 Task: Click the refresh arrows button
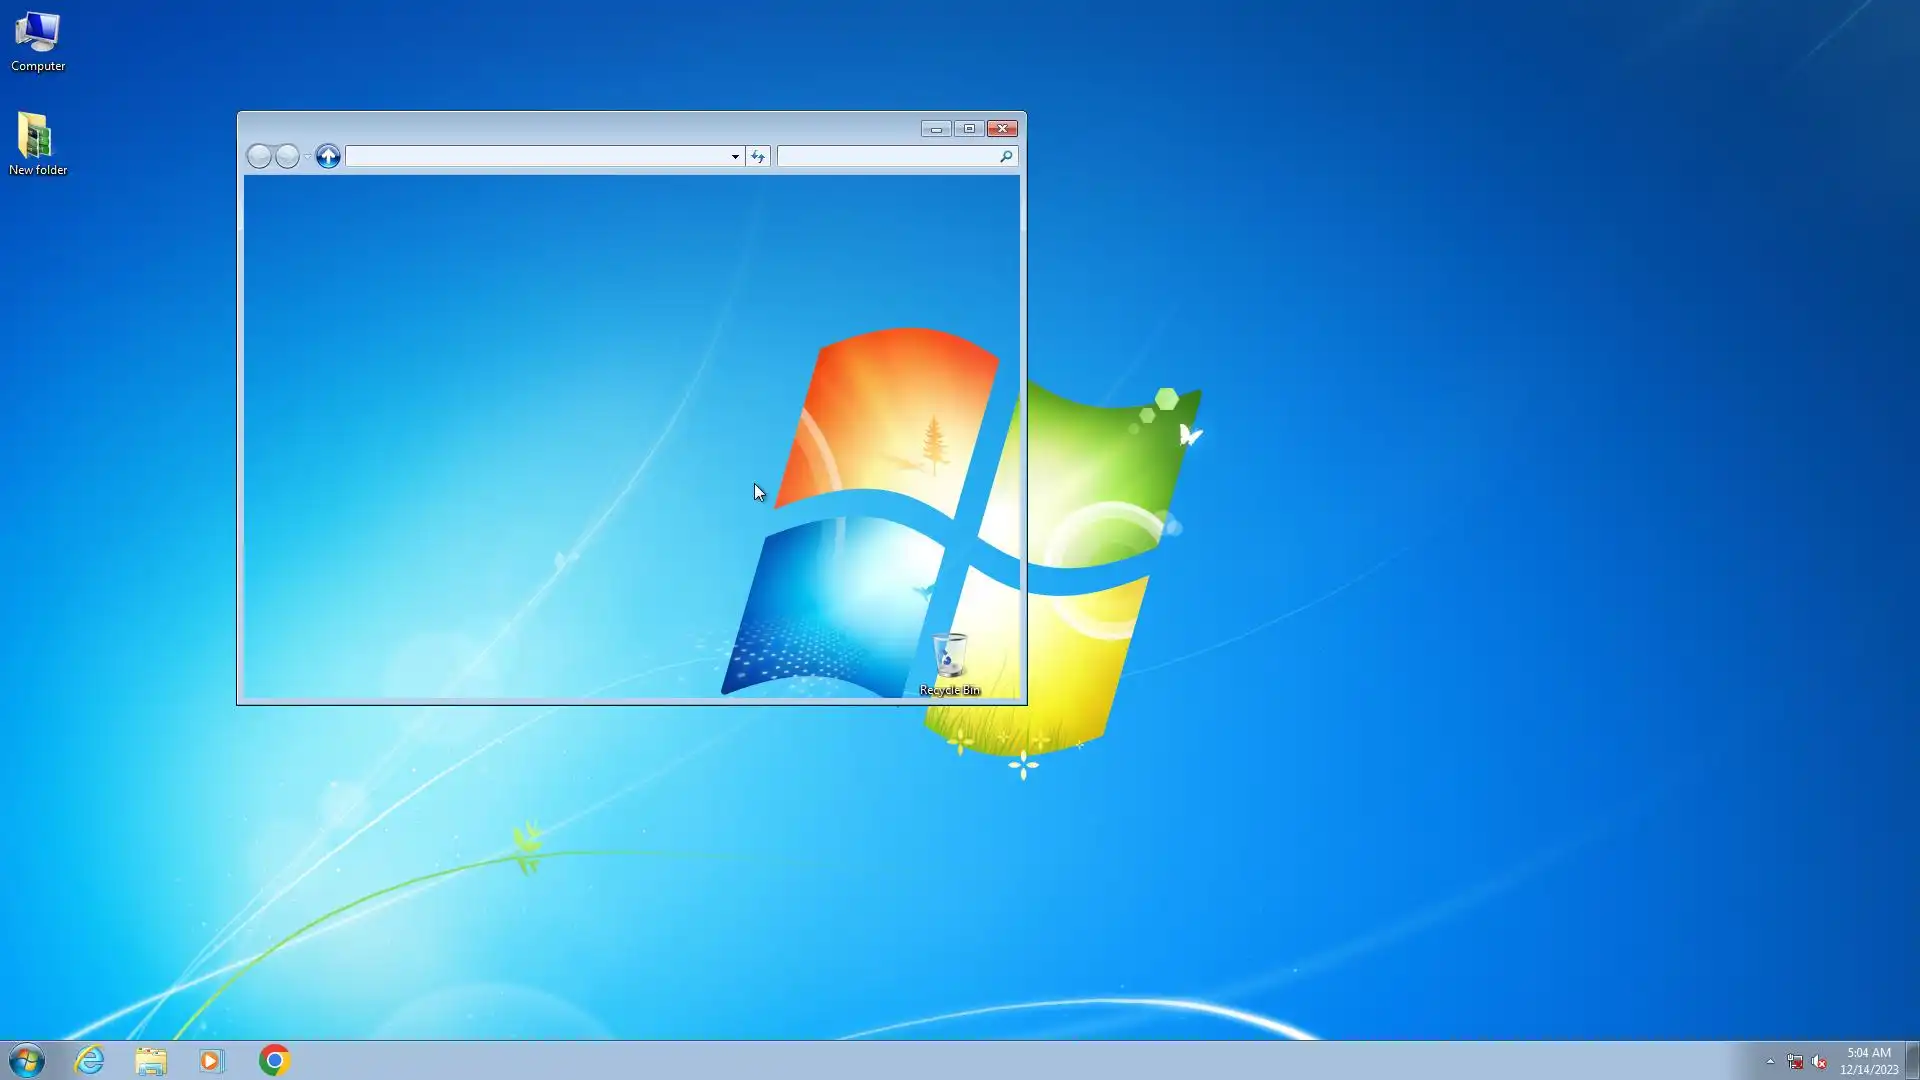[758, 156]
